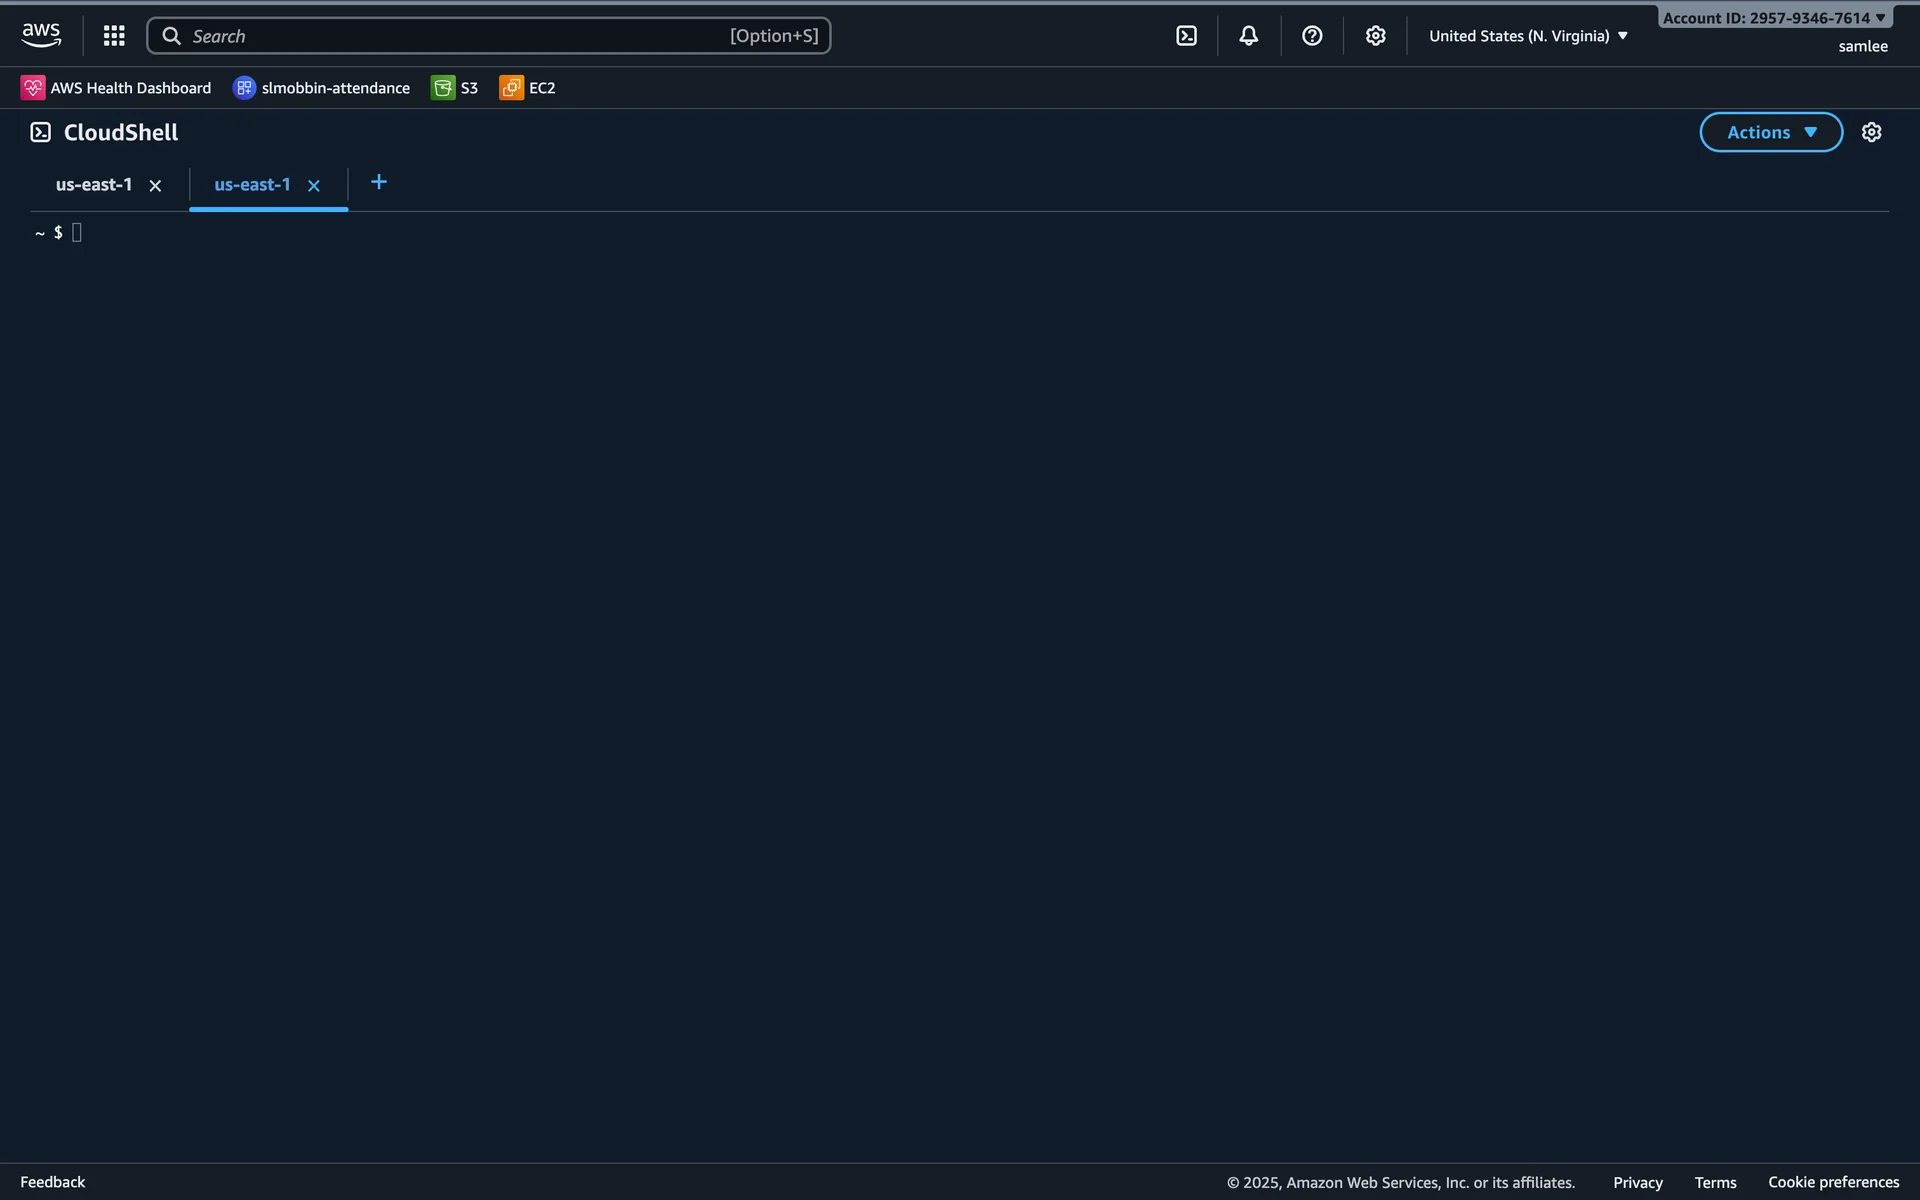Open the notifications bell icon
The width and height of the screenshot is (1920, 1200).
(1248, 36)
